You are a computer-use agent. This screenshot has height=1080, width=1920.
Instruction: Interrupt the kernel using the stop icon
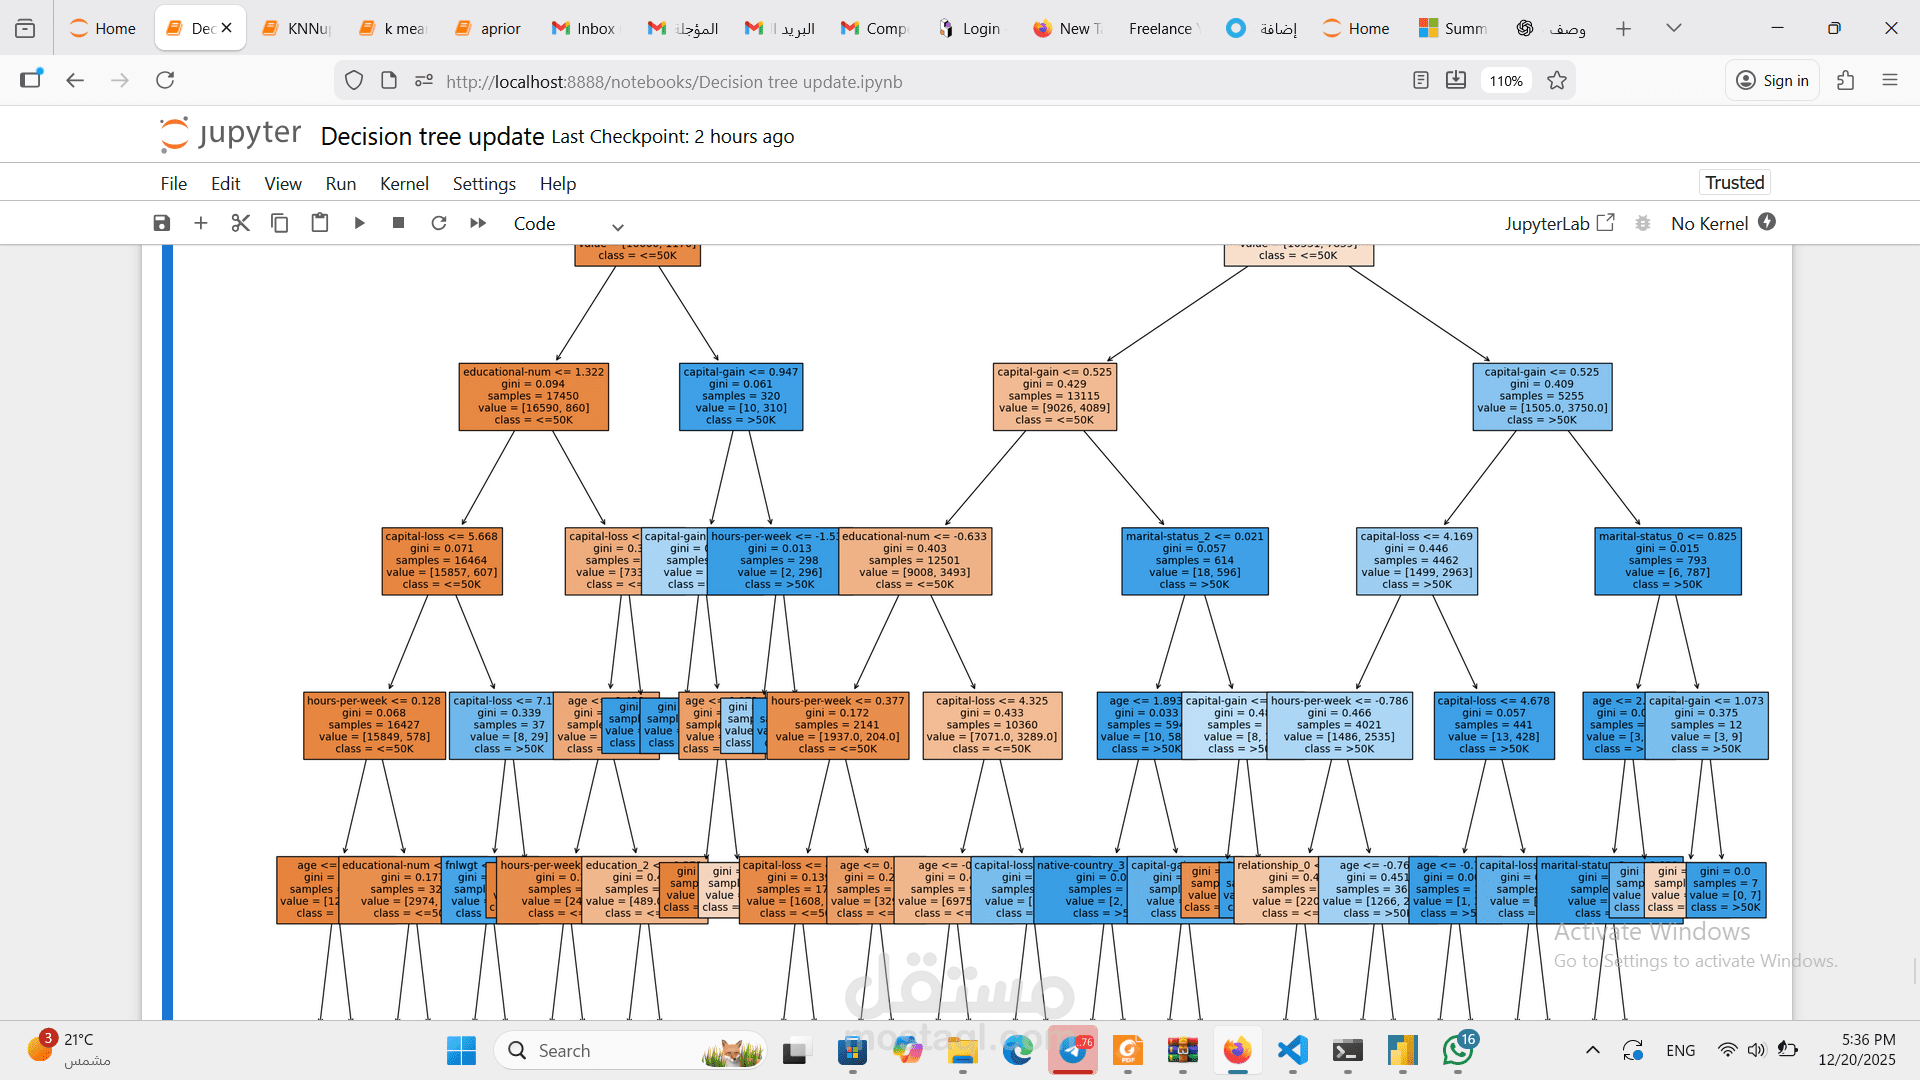[397, 223]
